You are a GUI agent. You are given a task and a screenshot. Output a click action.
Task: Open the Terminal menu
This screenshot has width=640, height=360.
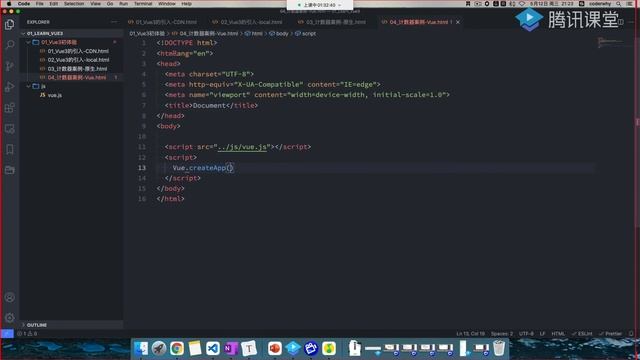(x=143, y=4)
